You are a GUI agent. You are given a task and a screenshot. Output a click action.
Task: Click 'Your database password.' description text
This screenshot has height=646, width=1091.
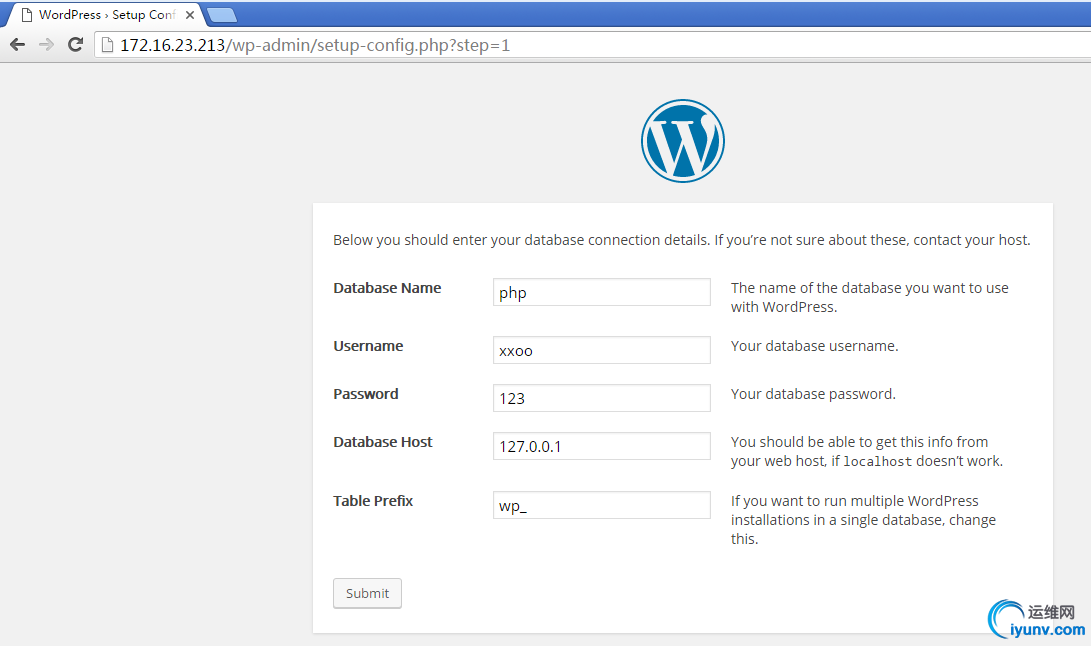[x=813, y=394]
